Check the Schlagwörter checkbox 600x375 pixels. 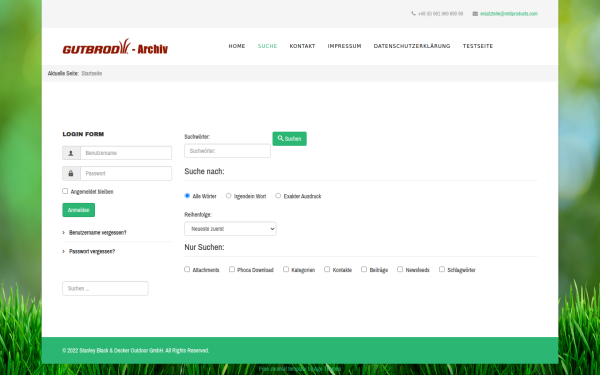[442, 269]
